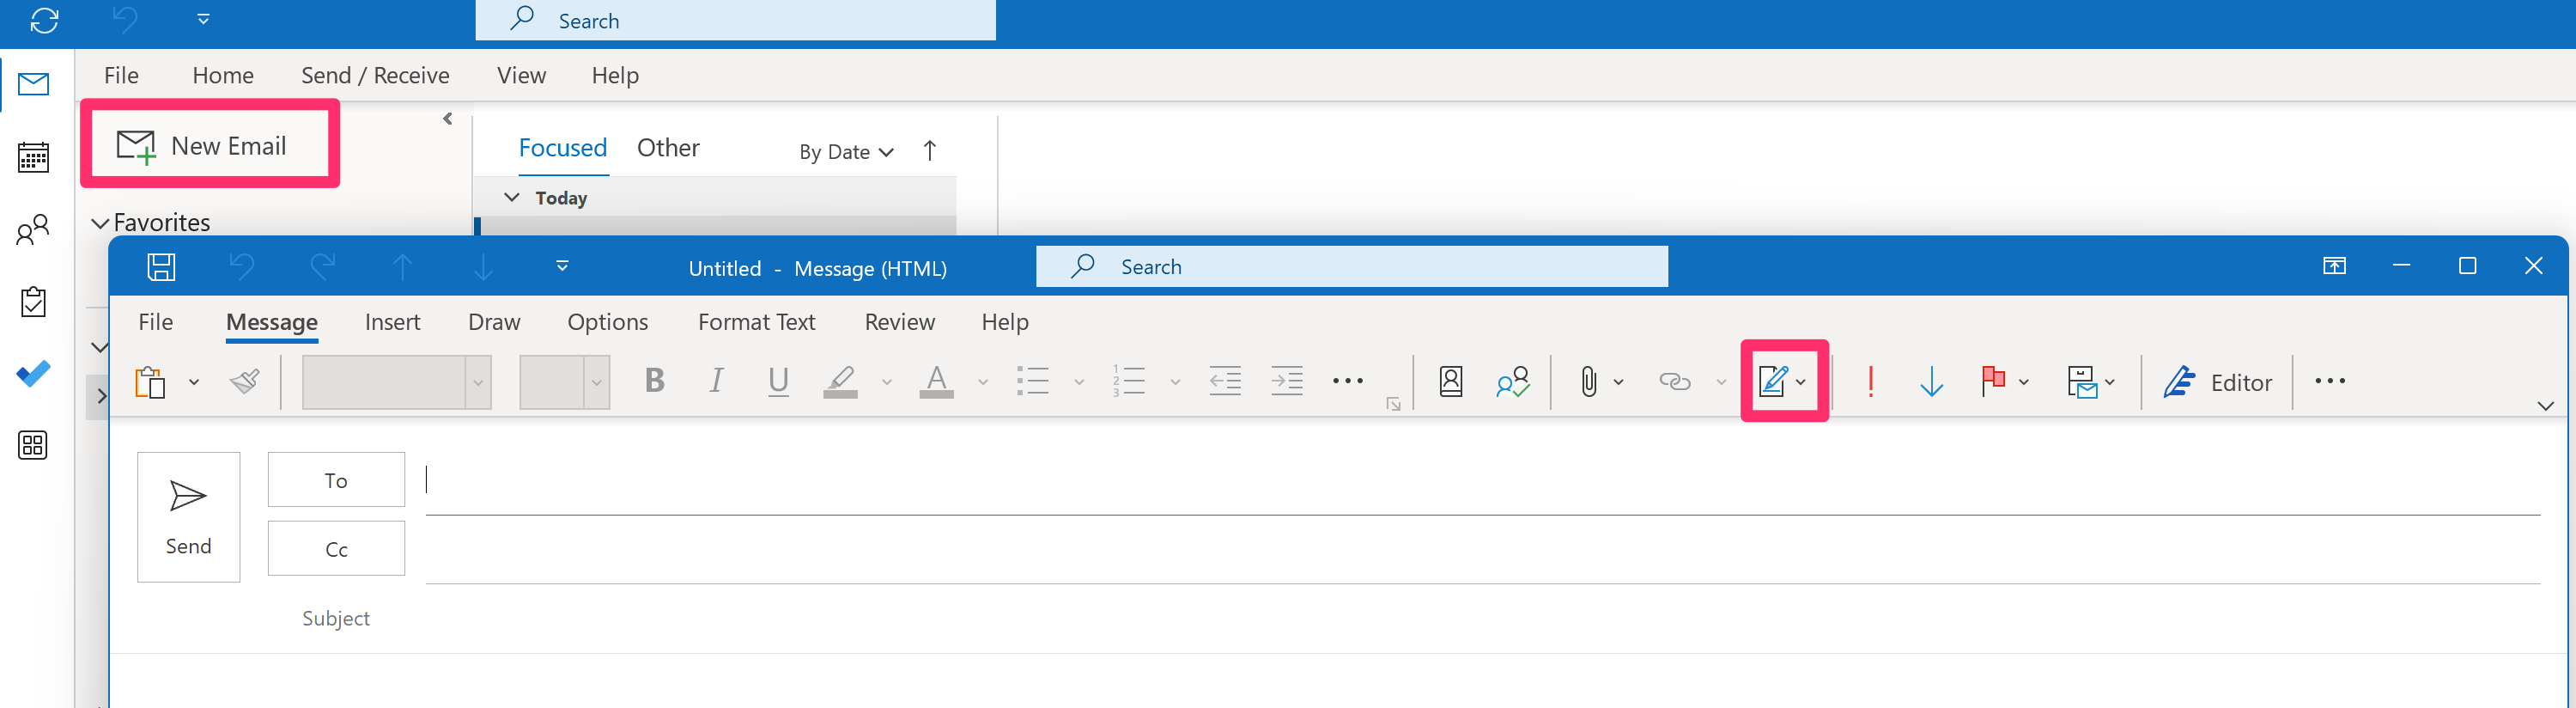Screen dimensions: 2576x708
Task: Open the Address Book
Action: 1451,381
